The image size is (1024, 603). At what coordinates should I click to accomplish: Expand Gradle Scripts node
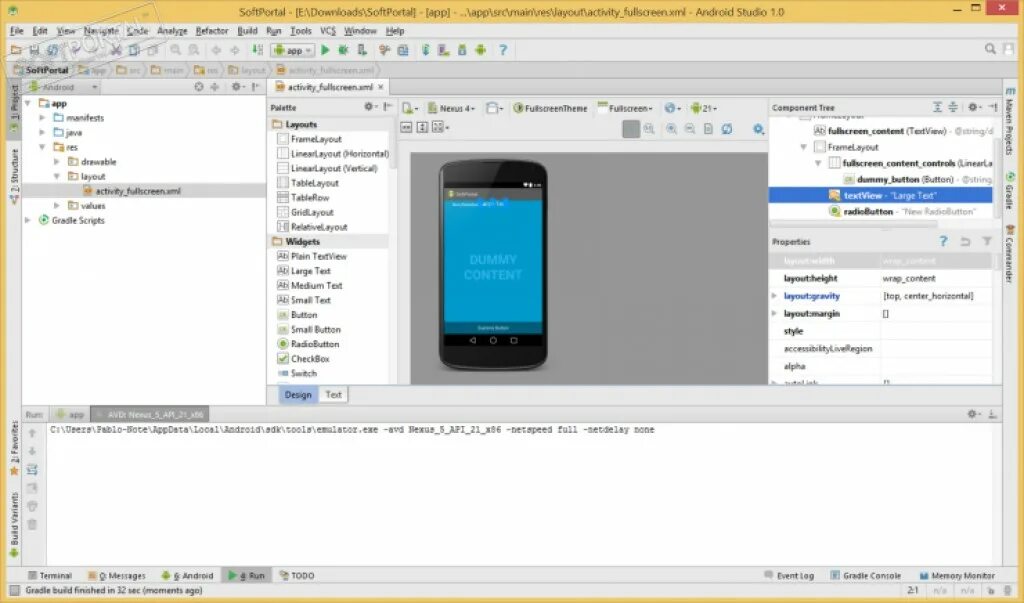[28, 220]
